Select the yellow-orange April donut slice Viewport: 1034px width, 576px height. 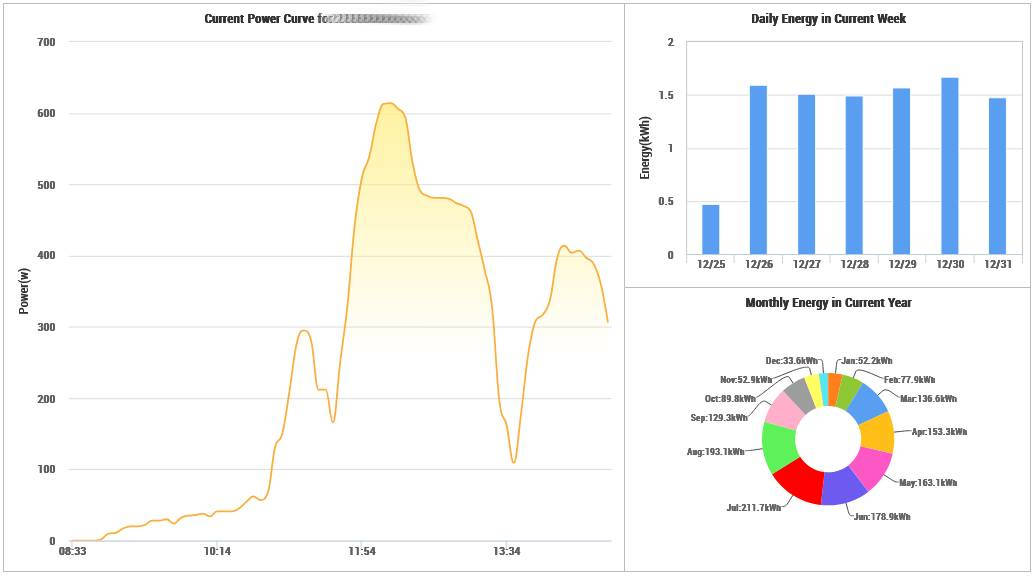pos(877,433)
